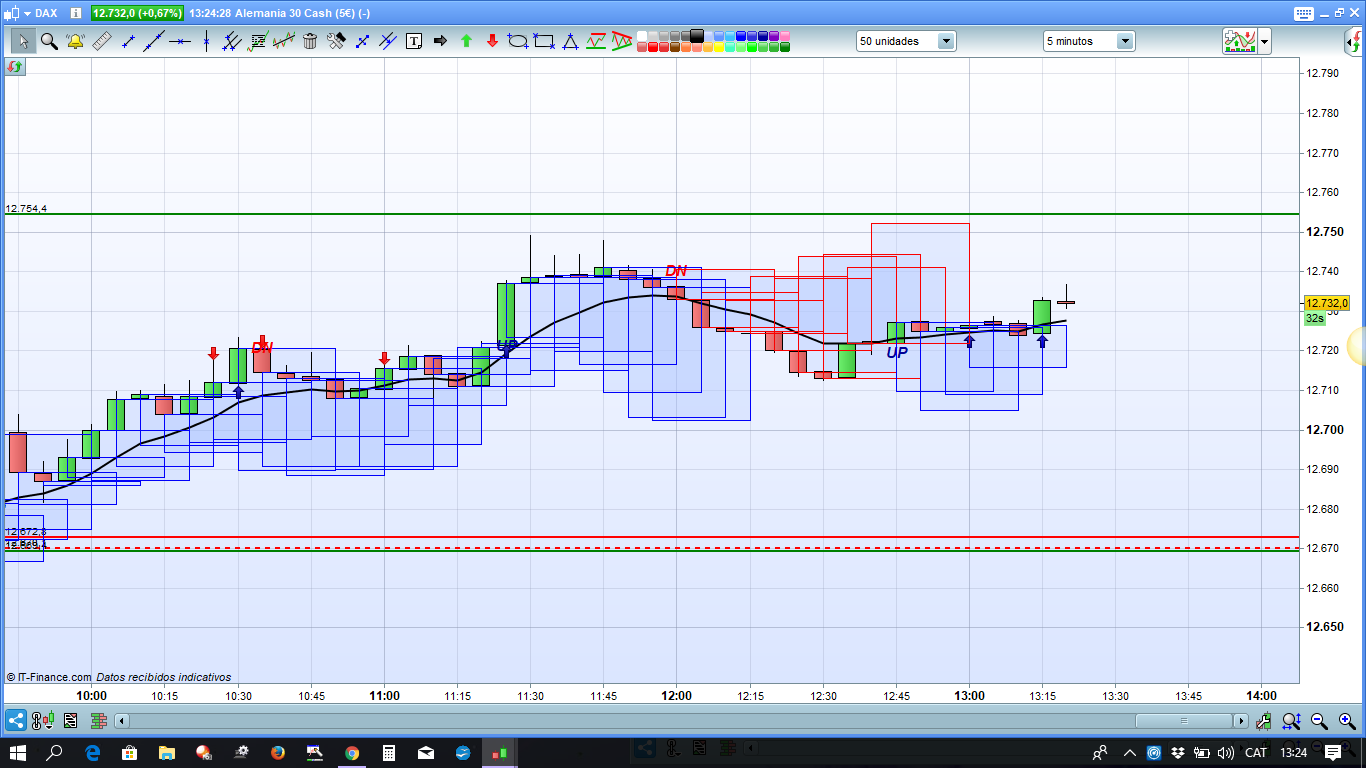This screenshot has width=1366, height=768.
Task: Click the vertical zoom magnifier icon
Action: 1292,720
